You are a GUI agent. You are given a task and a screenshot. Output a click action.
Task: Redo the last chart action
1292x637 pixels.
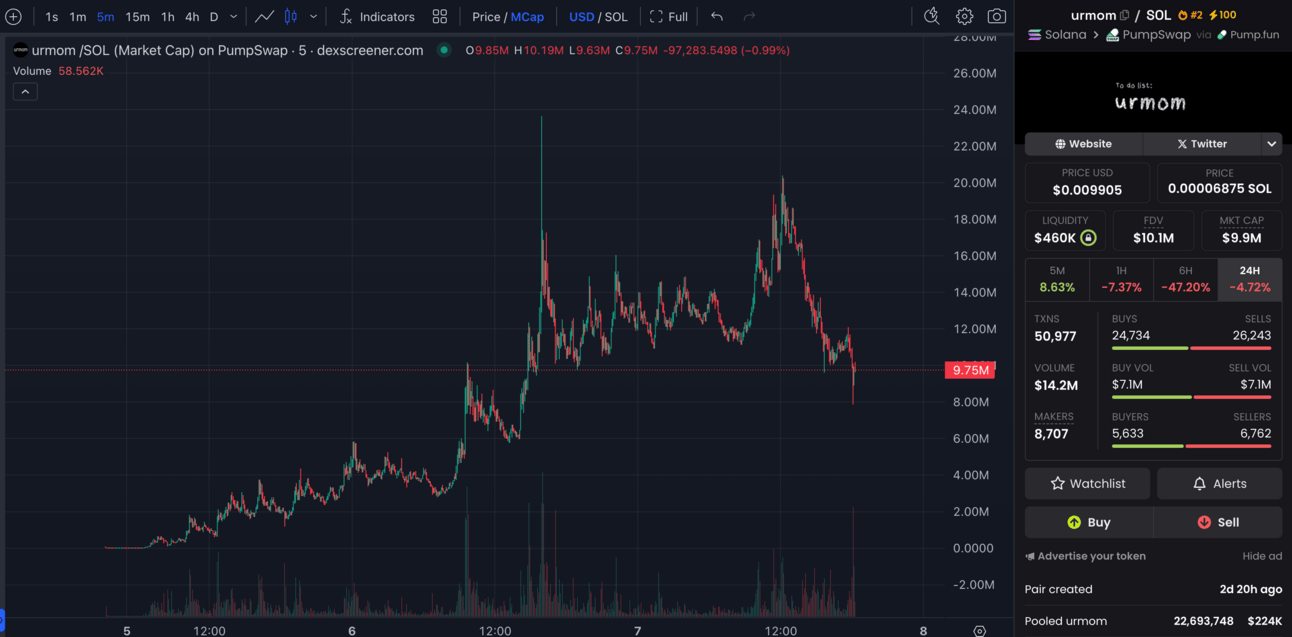click(x=749, y=17)
